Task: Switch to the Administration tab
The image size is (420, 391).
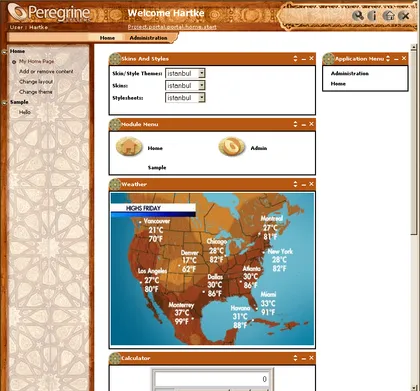Action: (148, 38)
